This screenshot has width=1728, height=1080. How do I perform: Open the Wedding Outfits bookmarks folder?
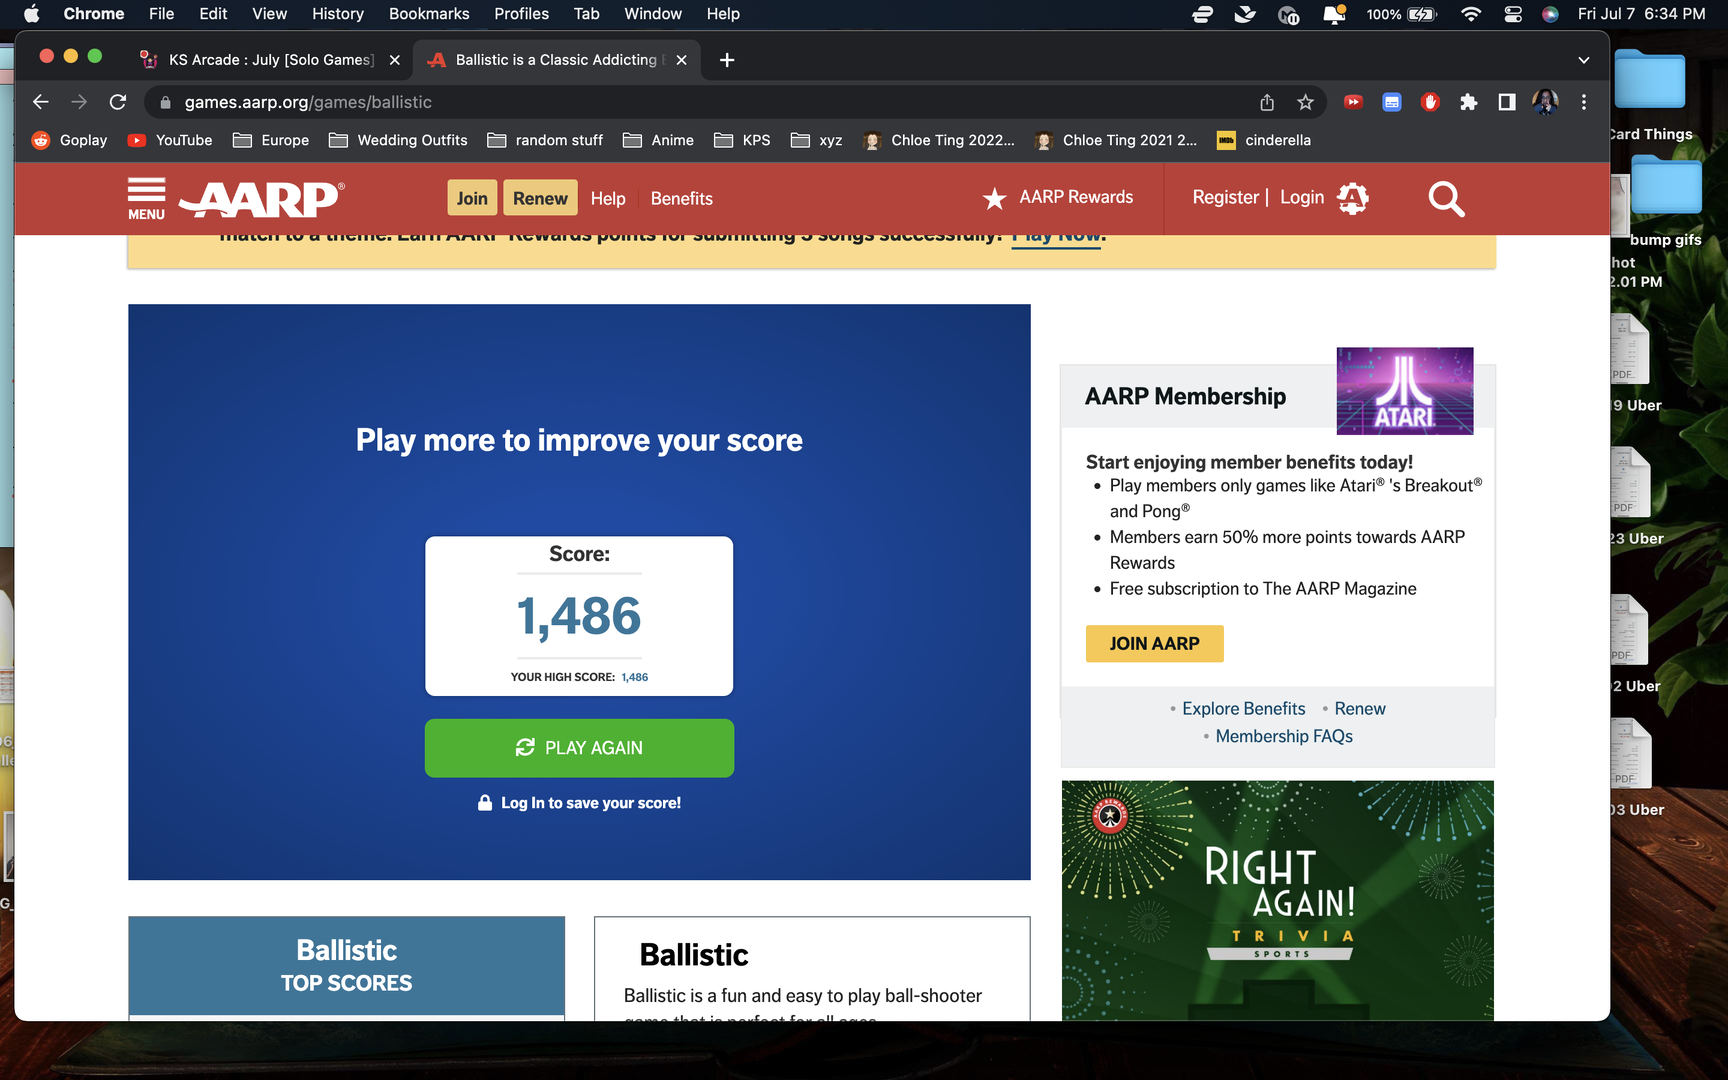coord(398,140)
